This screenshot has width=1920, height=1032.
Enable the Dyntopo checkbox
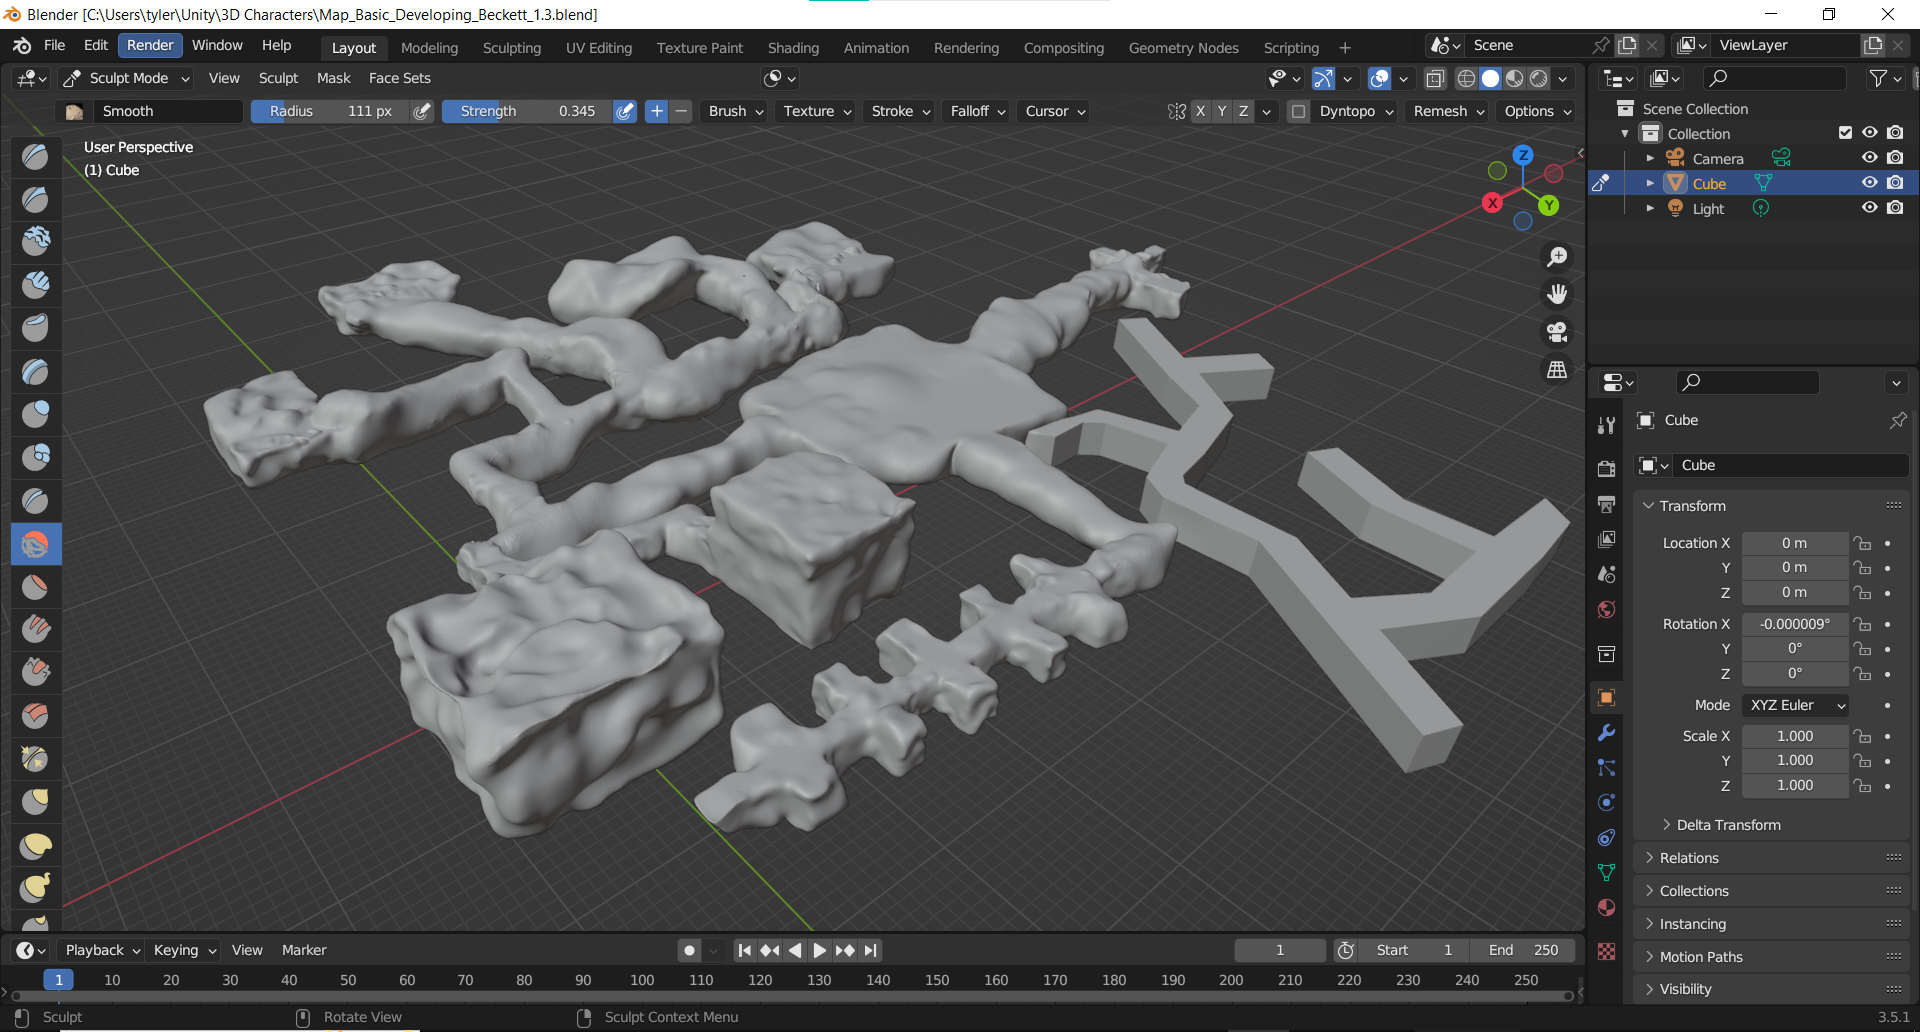pos(1298,111)
